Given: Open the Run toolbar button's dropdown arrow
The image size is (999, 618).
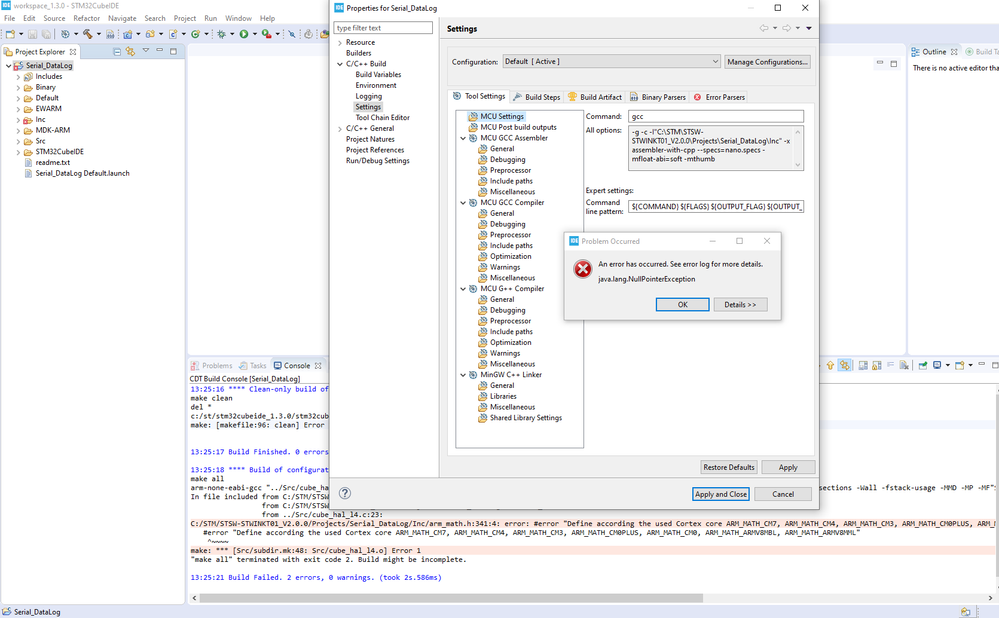Looking at the screenshot, I should 254,34.
